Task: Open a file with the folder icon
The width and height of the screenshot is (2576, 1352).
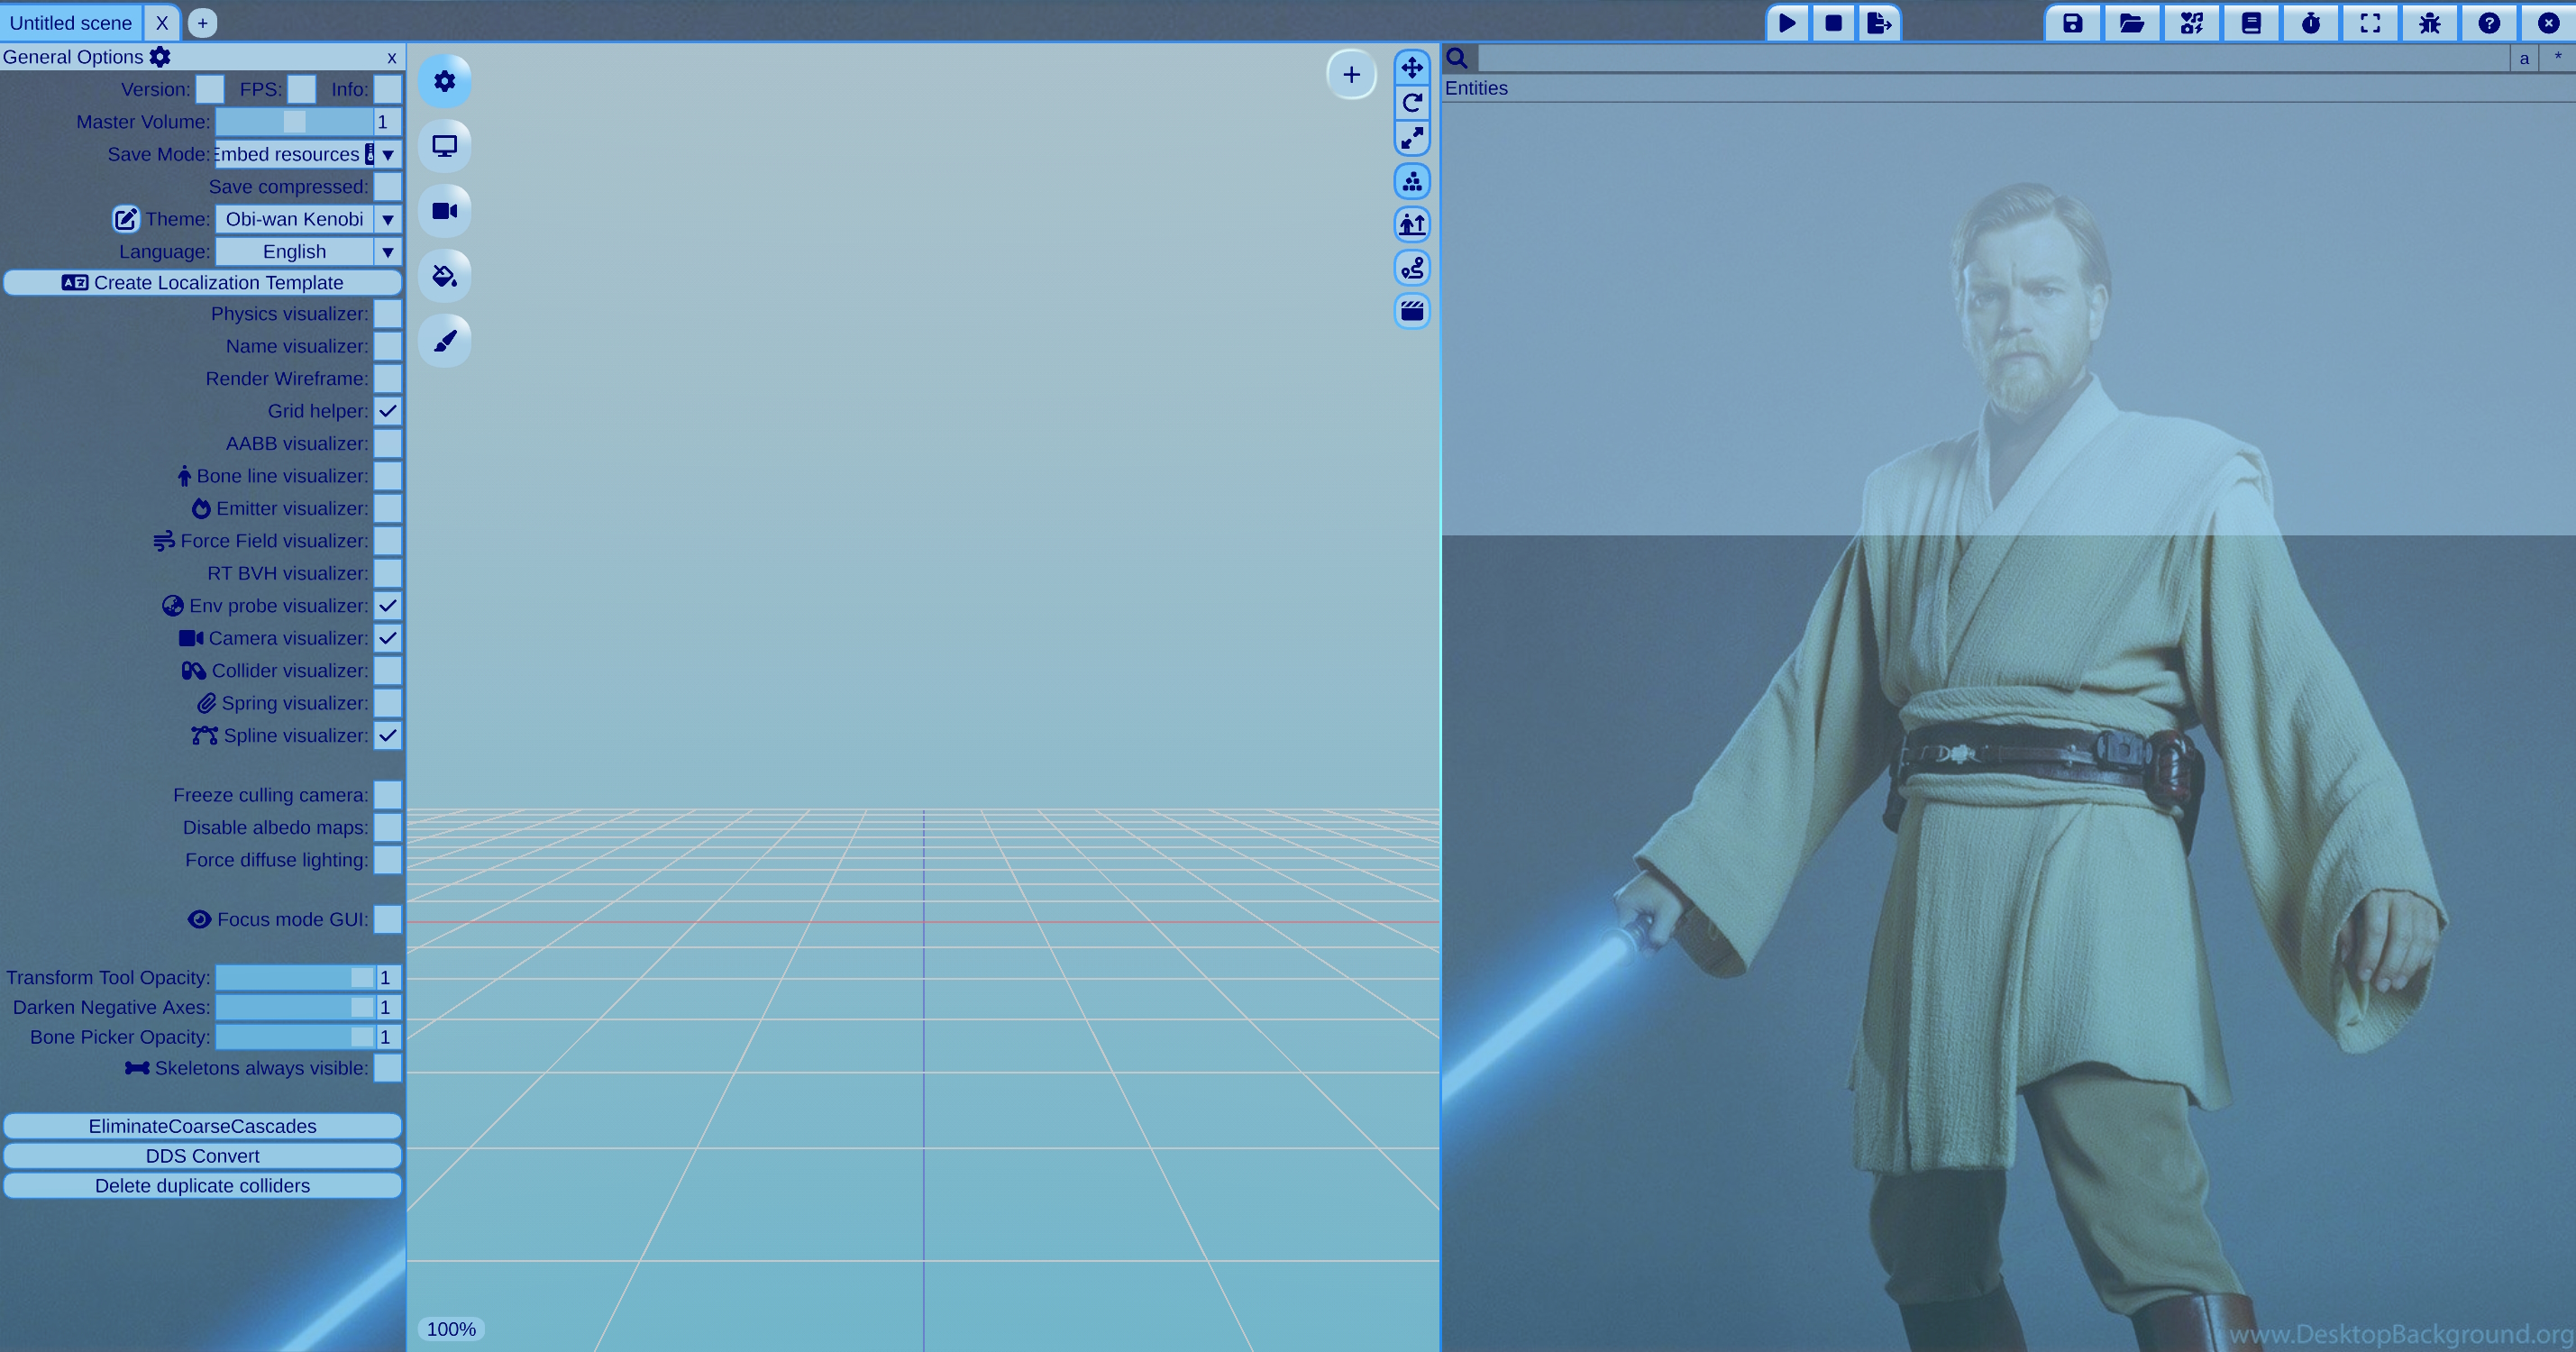Action: pos(2132,22)
